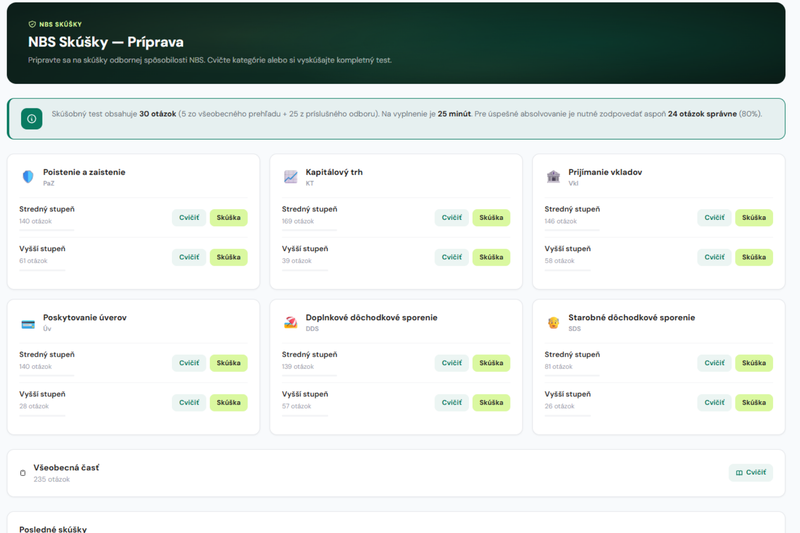
Task: Click the Všeobecná časť label
Action: point(66,467)
